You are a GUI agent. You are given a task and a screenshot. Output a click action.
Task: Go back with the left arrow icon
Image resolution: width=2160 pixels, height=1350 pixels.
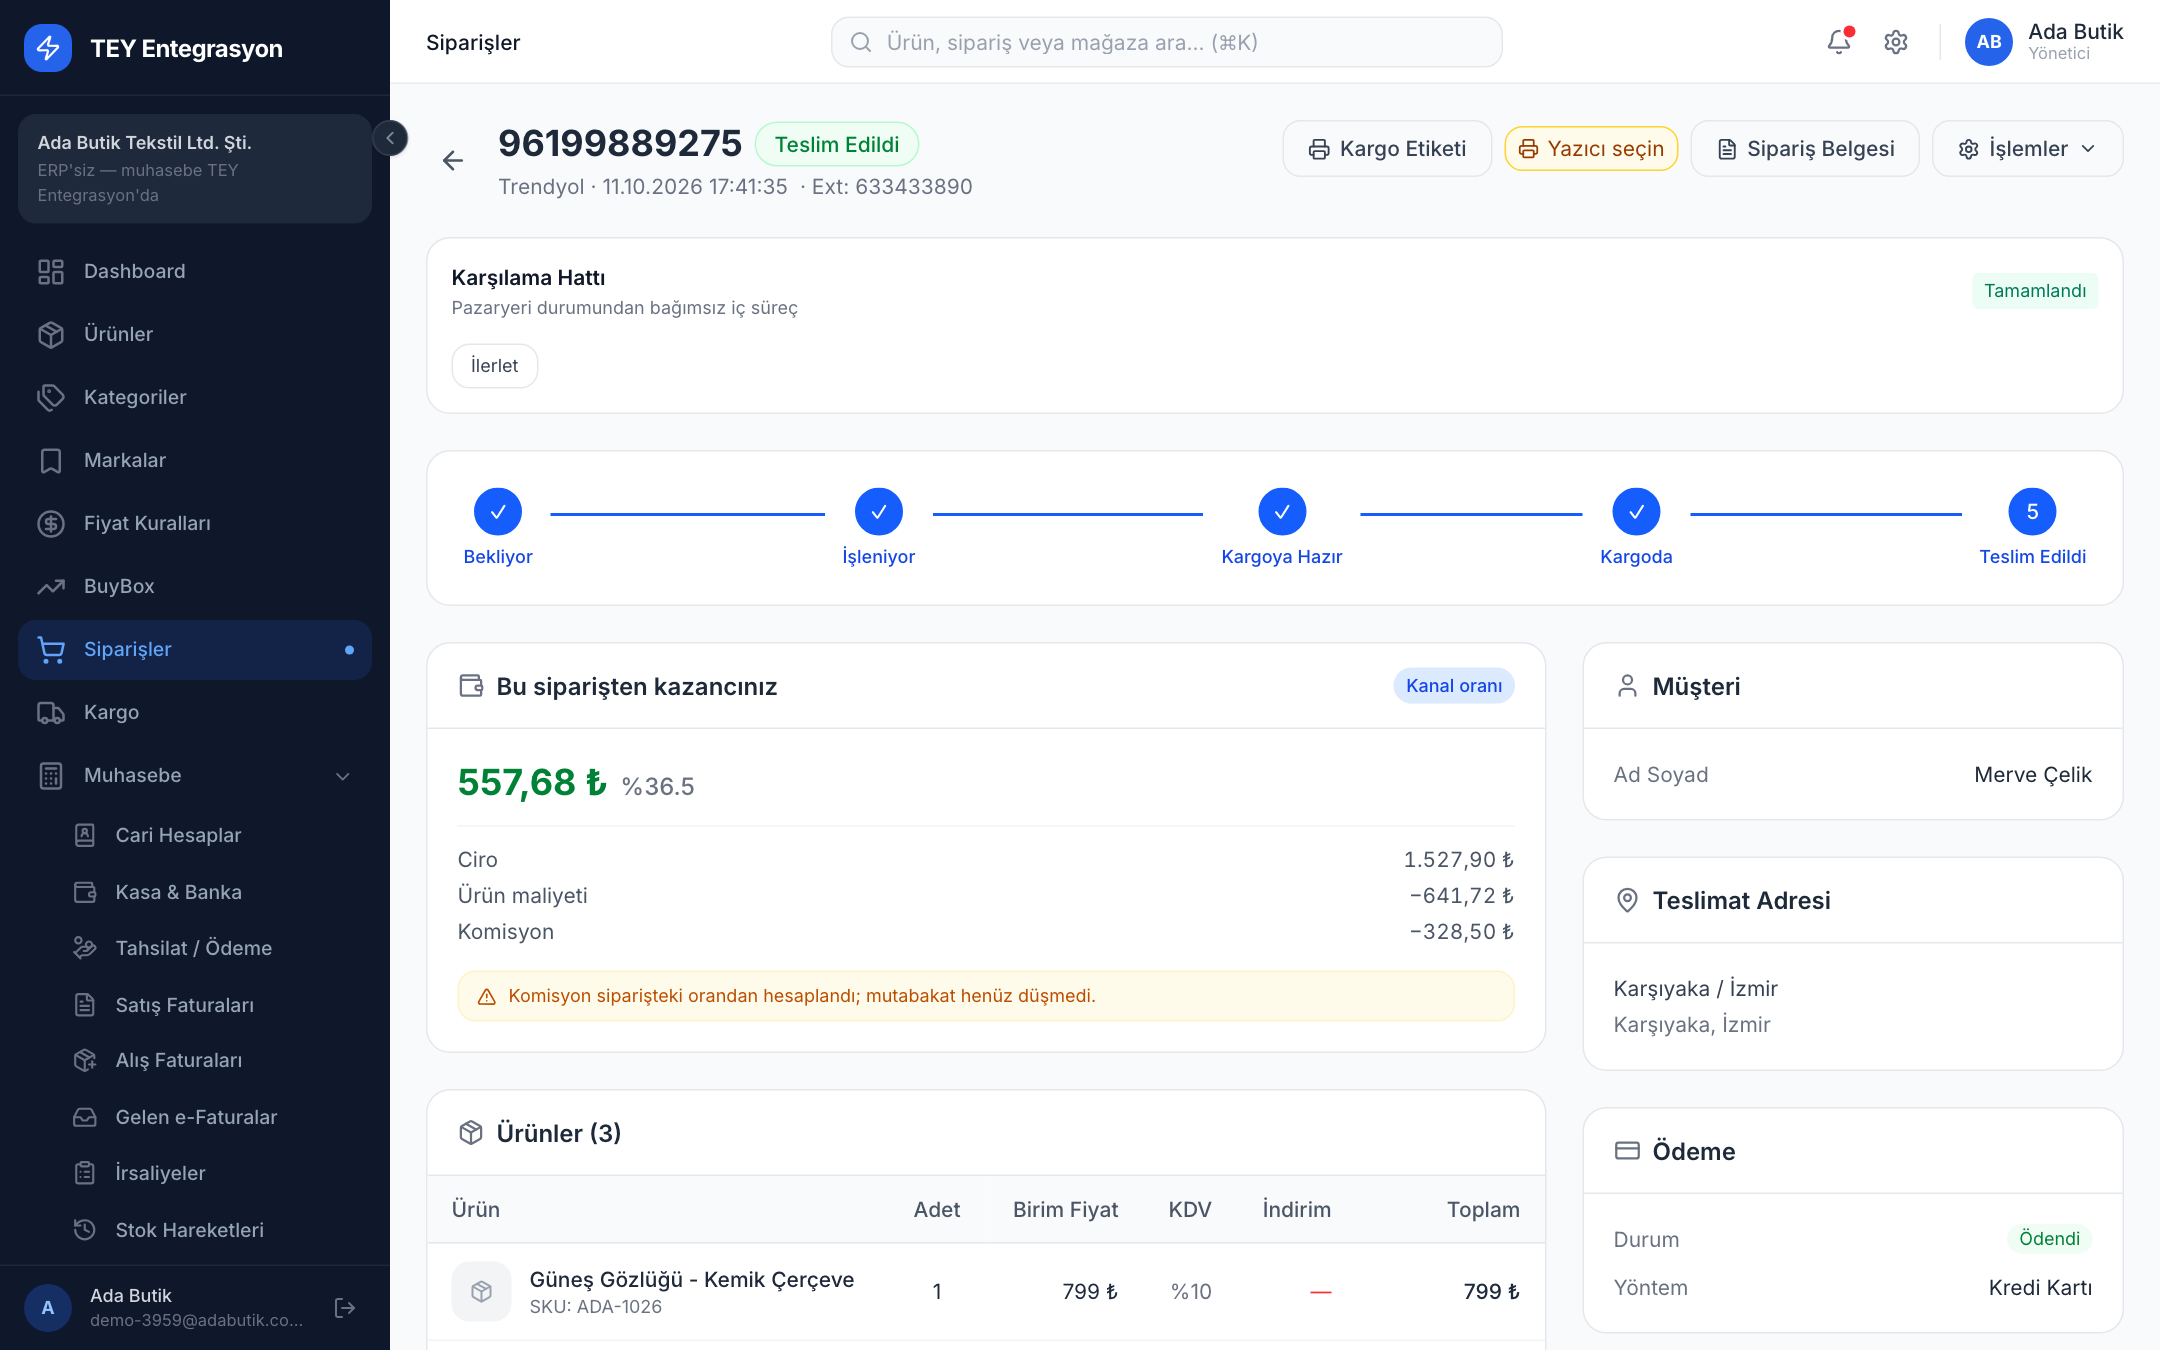pos(452,160)
